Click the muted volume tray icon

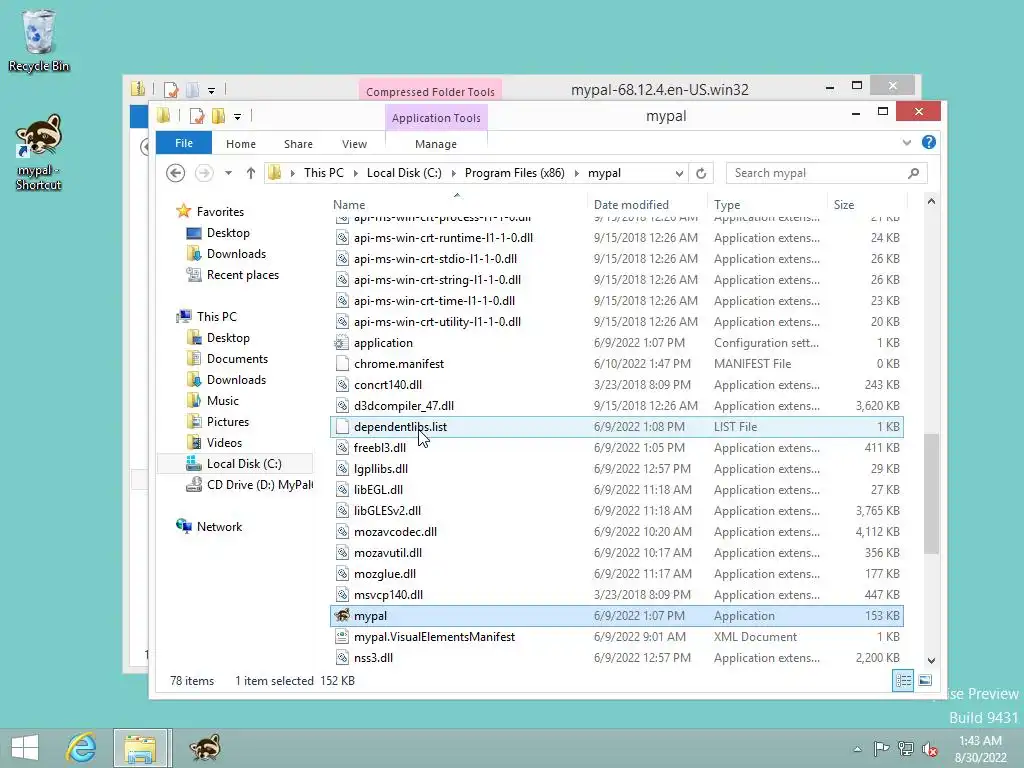929,749
